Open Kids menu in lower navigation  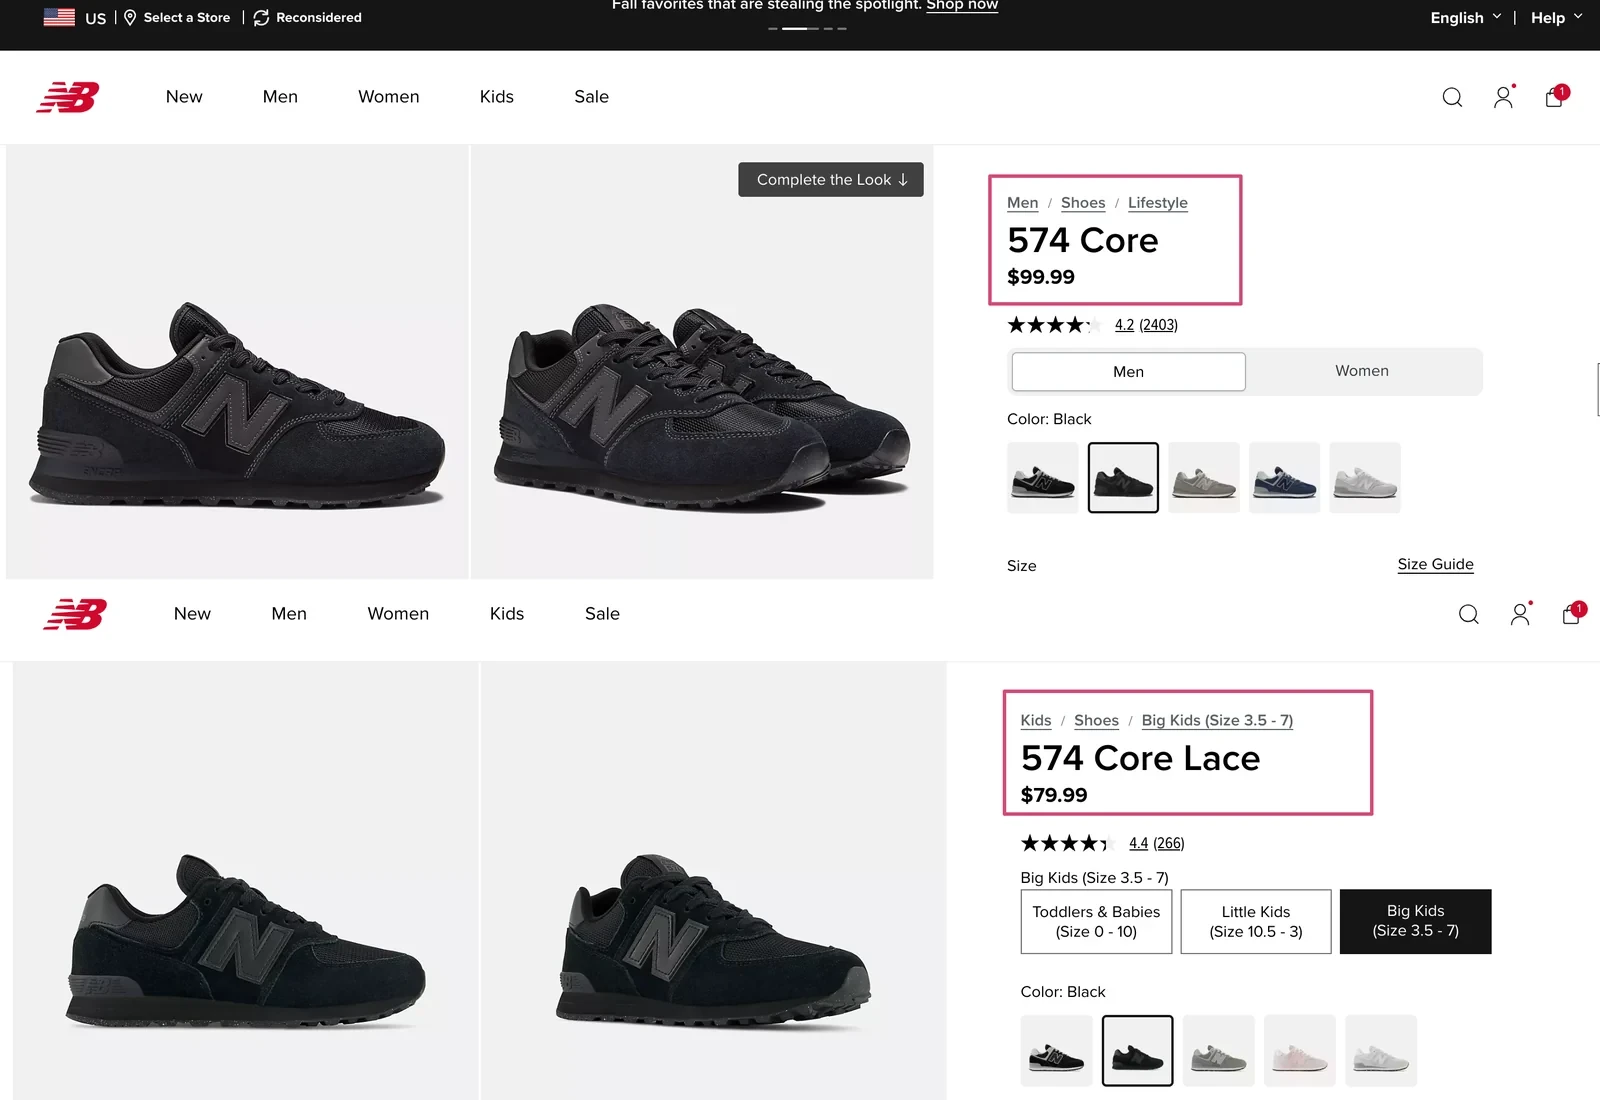pos(507,614)
